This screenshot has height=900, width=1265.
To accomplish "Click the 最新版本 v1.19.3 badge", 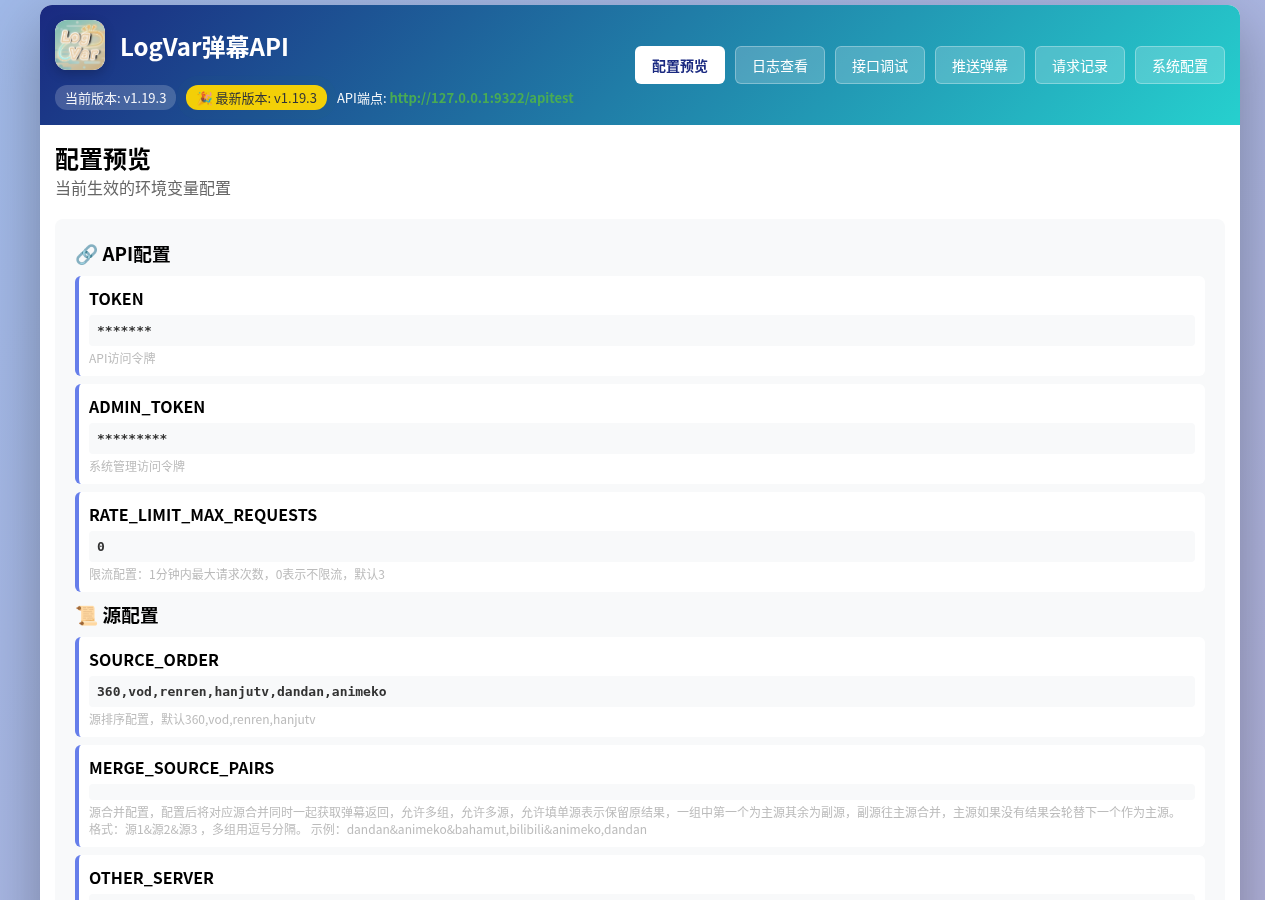I will (256, 98).
